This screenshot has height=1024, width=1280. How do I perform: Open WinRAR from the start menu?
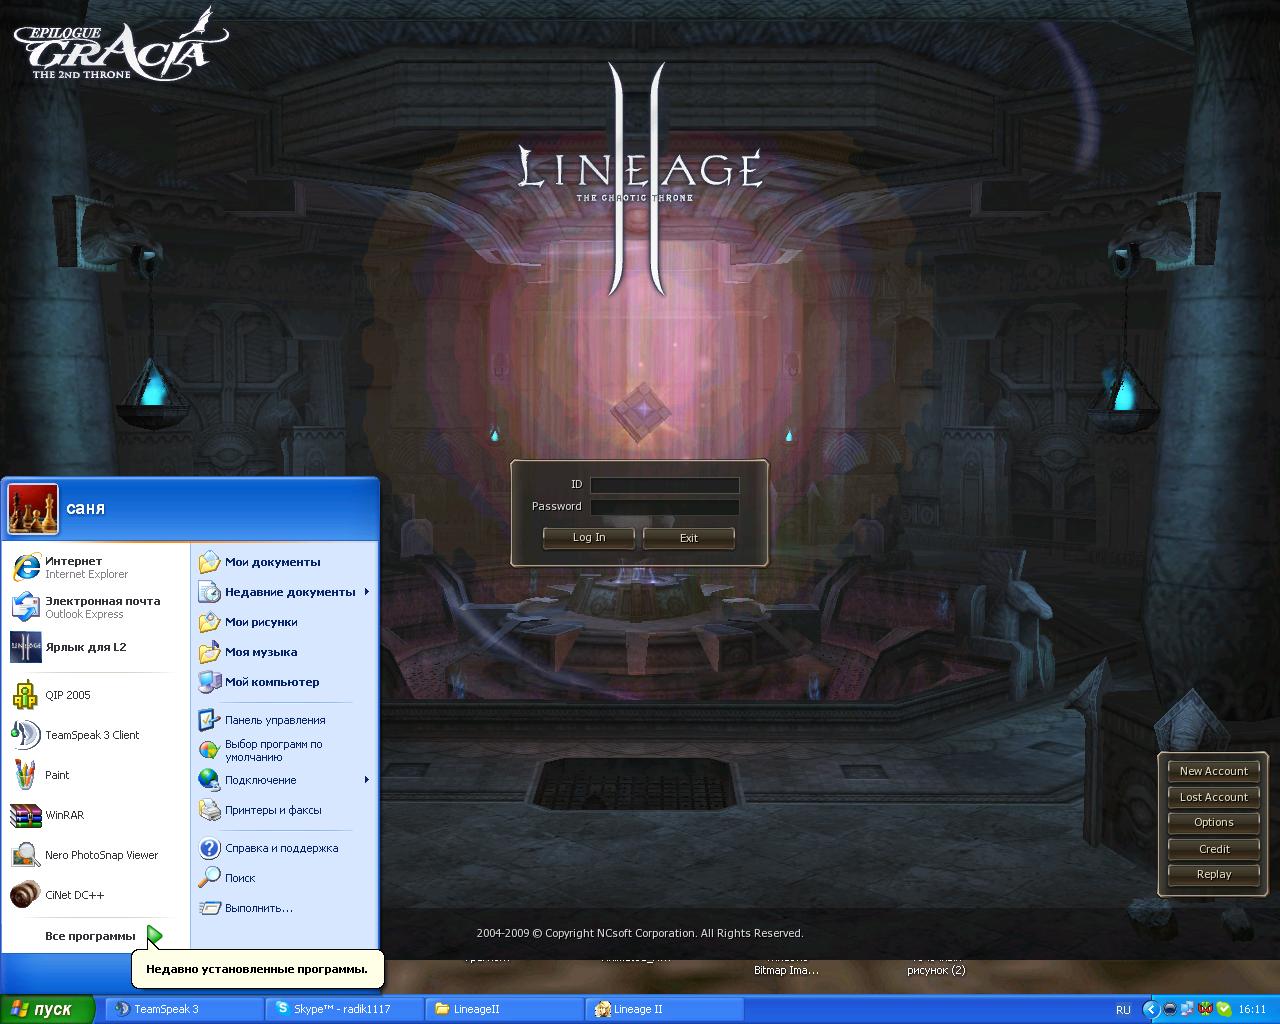click(x=95, y=815)
